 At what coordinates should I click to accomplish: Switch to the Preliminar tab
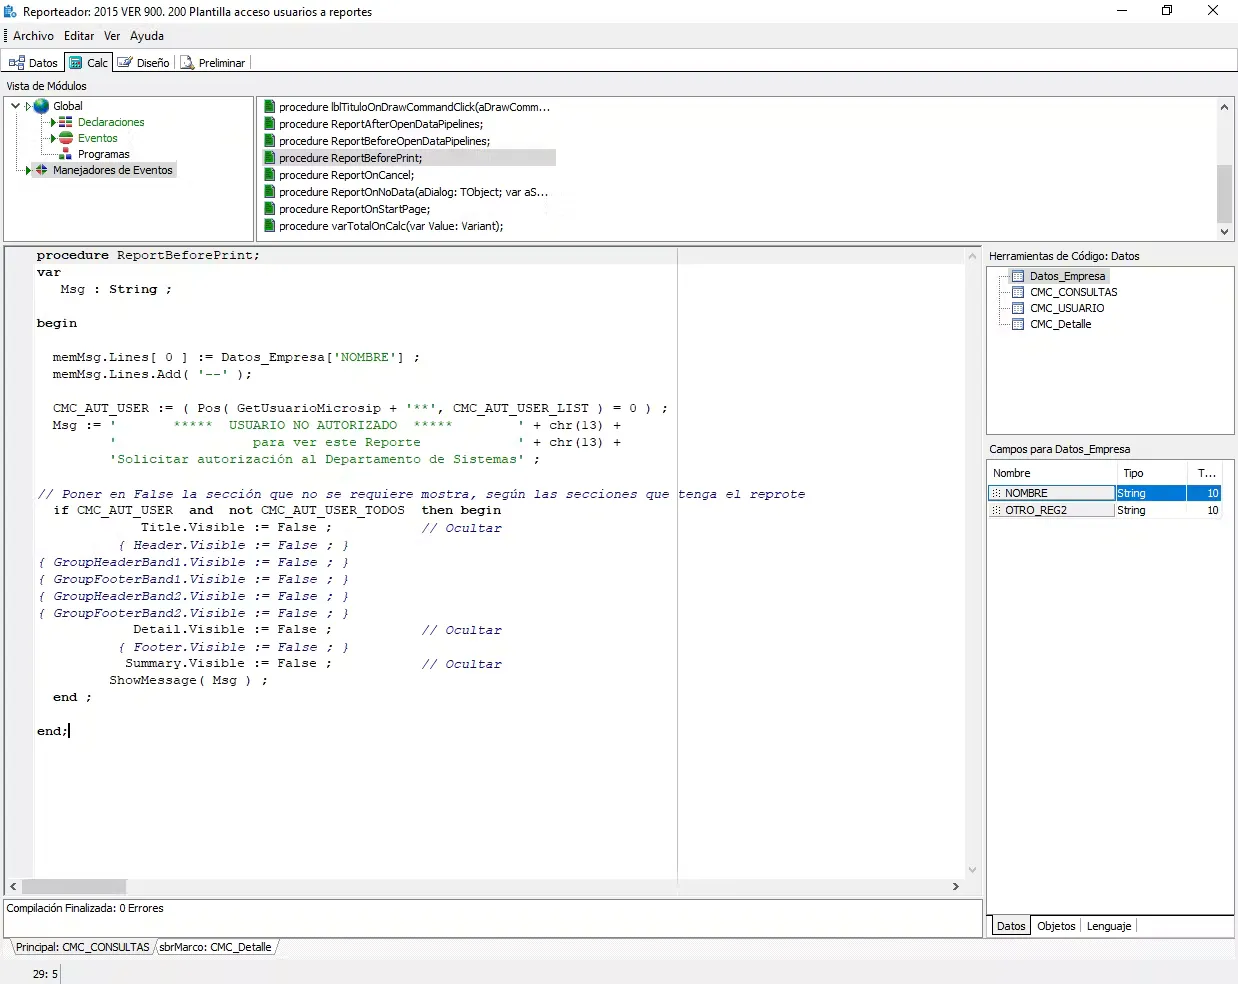click(212, 62)
